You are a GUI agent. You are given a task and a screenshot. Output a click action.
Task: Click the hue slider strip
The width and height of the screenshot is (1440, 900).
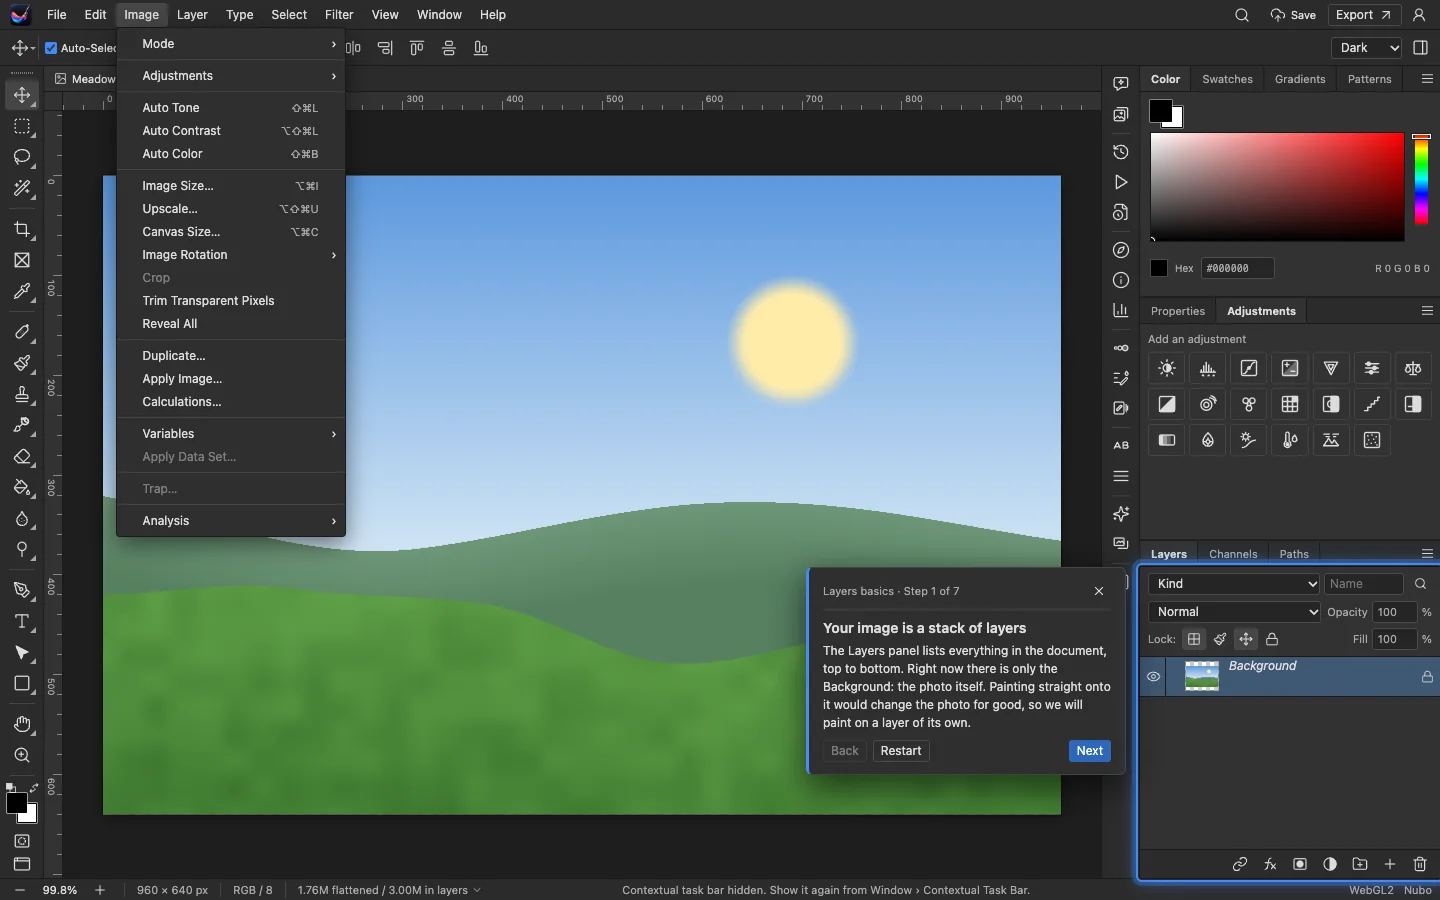[1421, 180]
